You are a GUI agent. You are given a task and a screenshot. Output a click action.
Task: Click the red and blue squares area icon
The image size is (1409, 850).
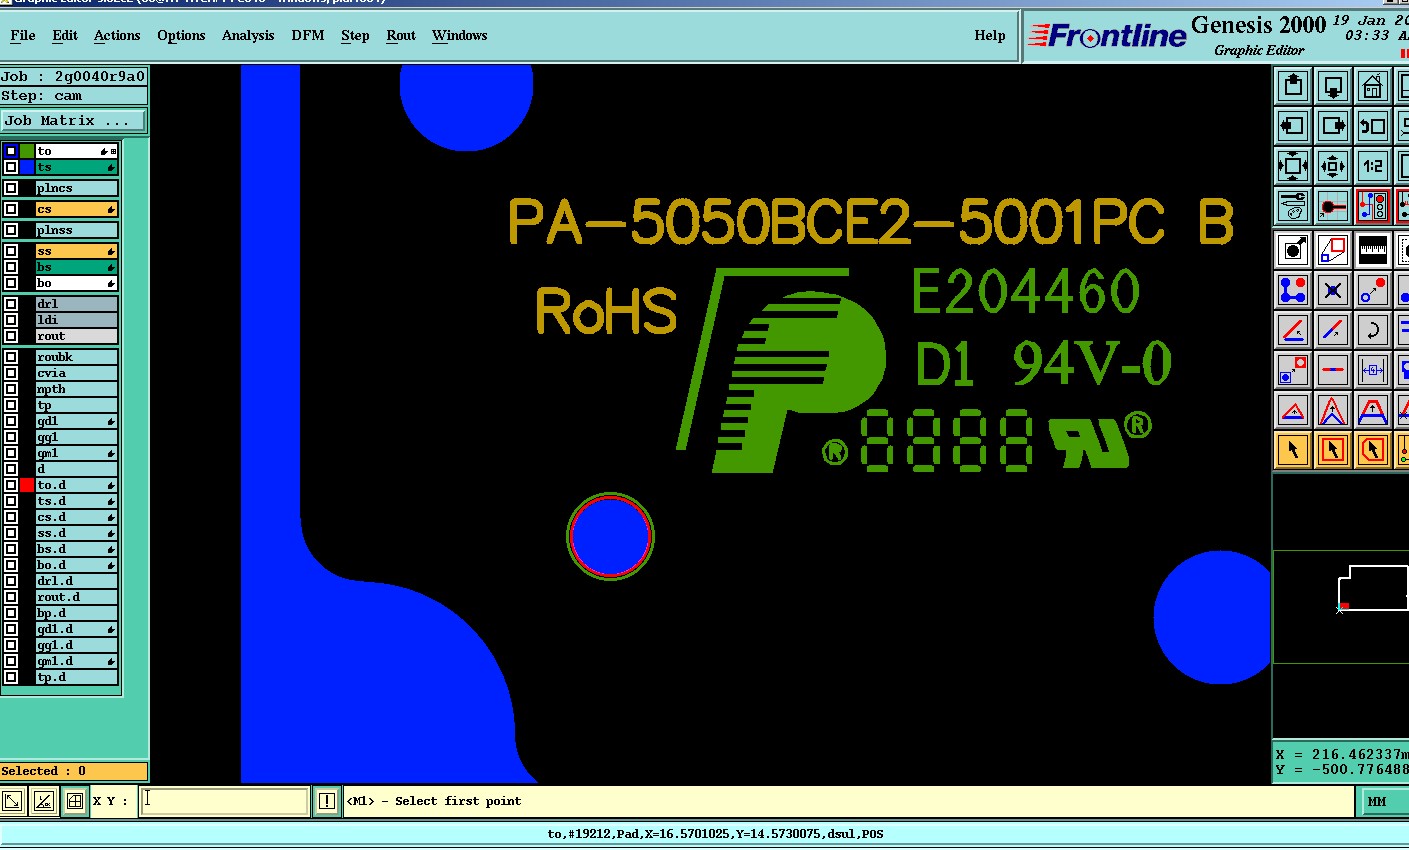pos(1333,249)
